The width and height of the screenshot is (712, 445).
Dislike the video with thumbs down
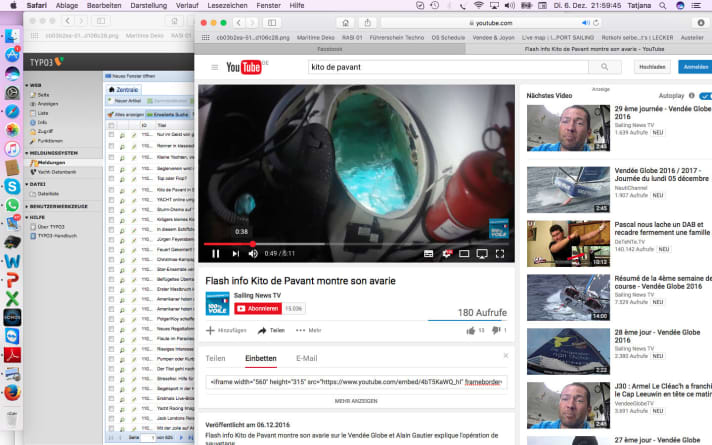[496, 331]
